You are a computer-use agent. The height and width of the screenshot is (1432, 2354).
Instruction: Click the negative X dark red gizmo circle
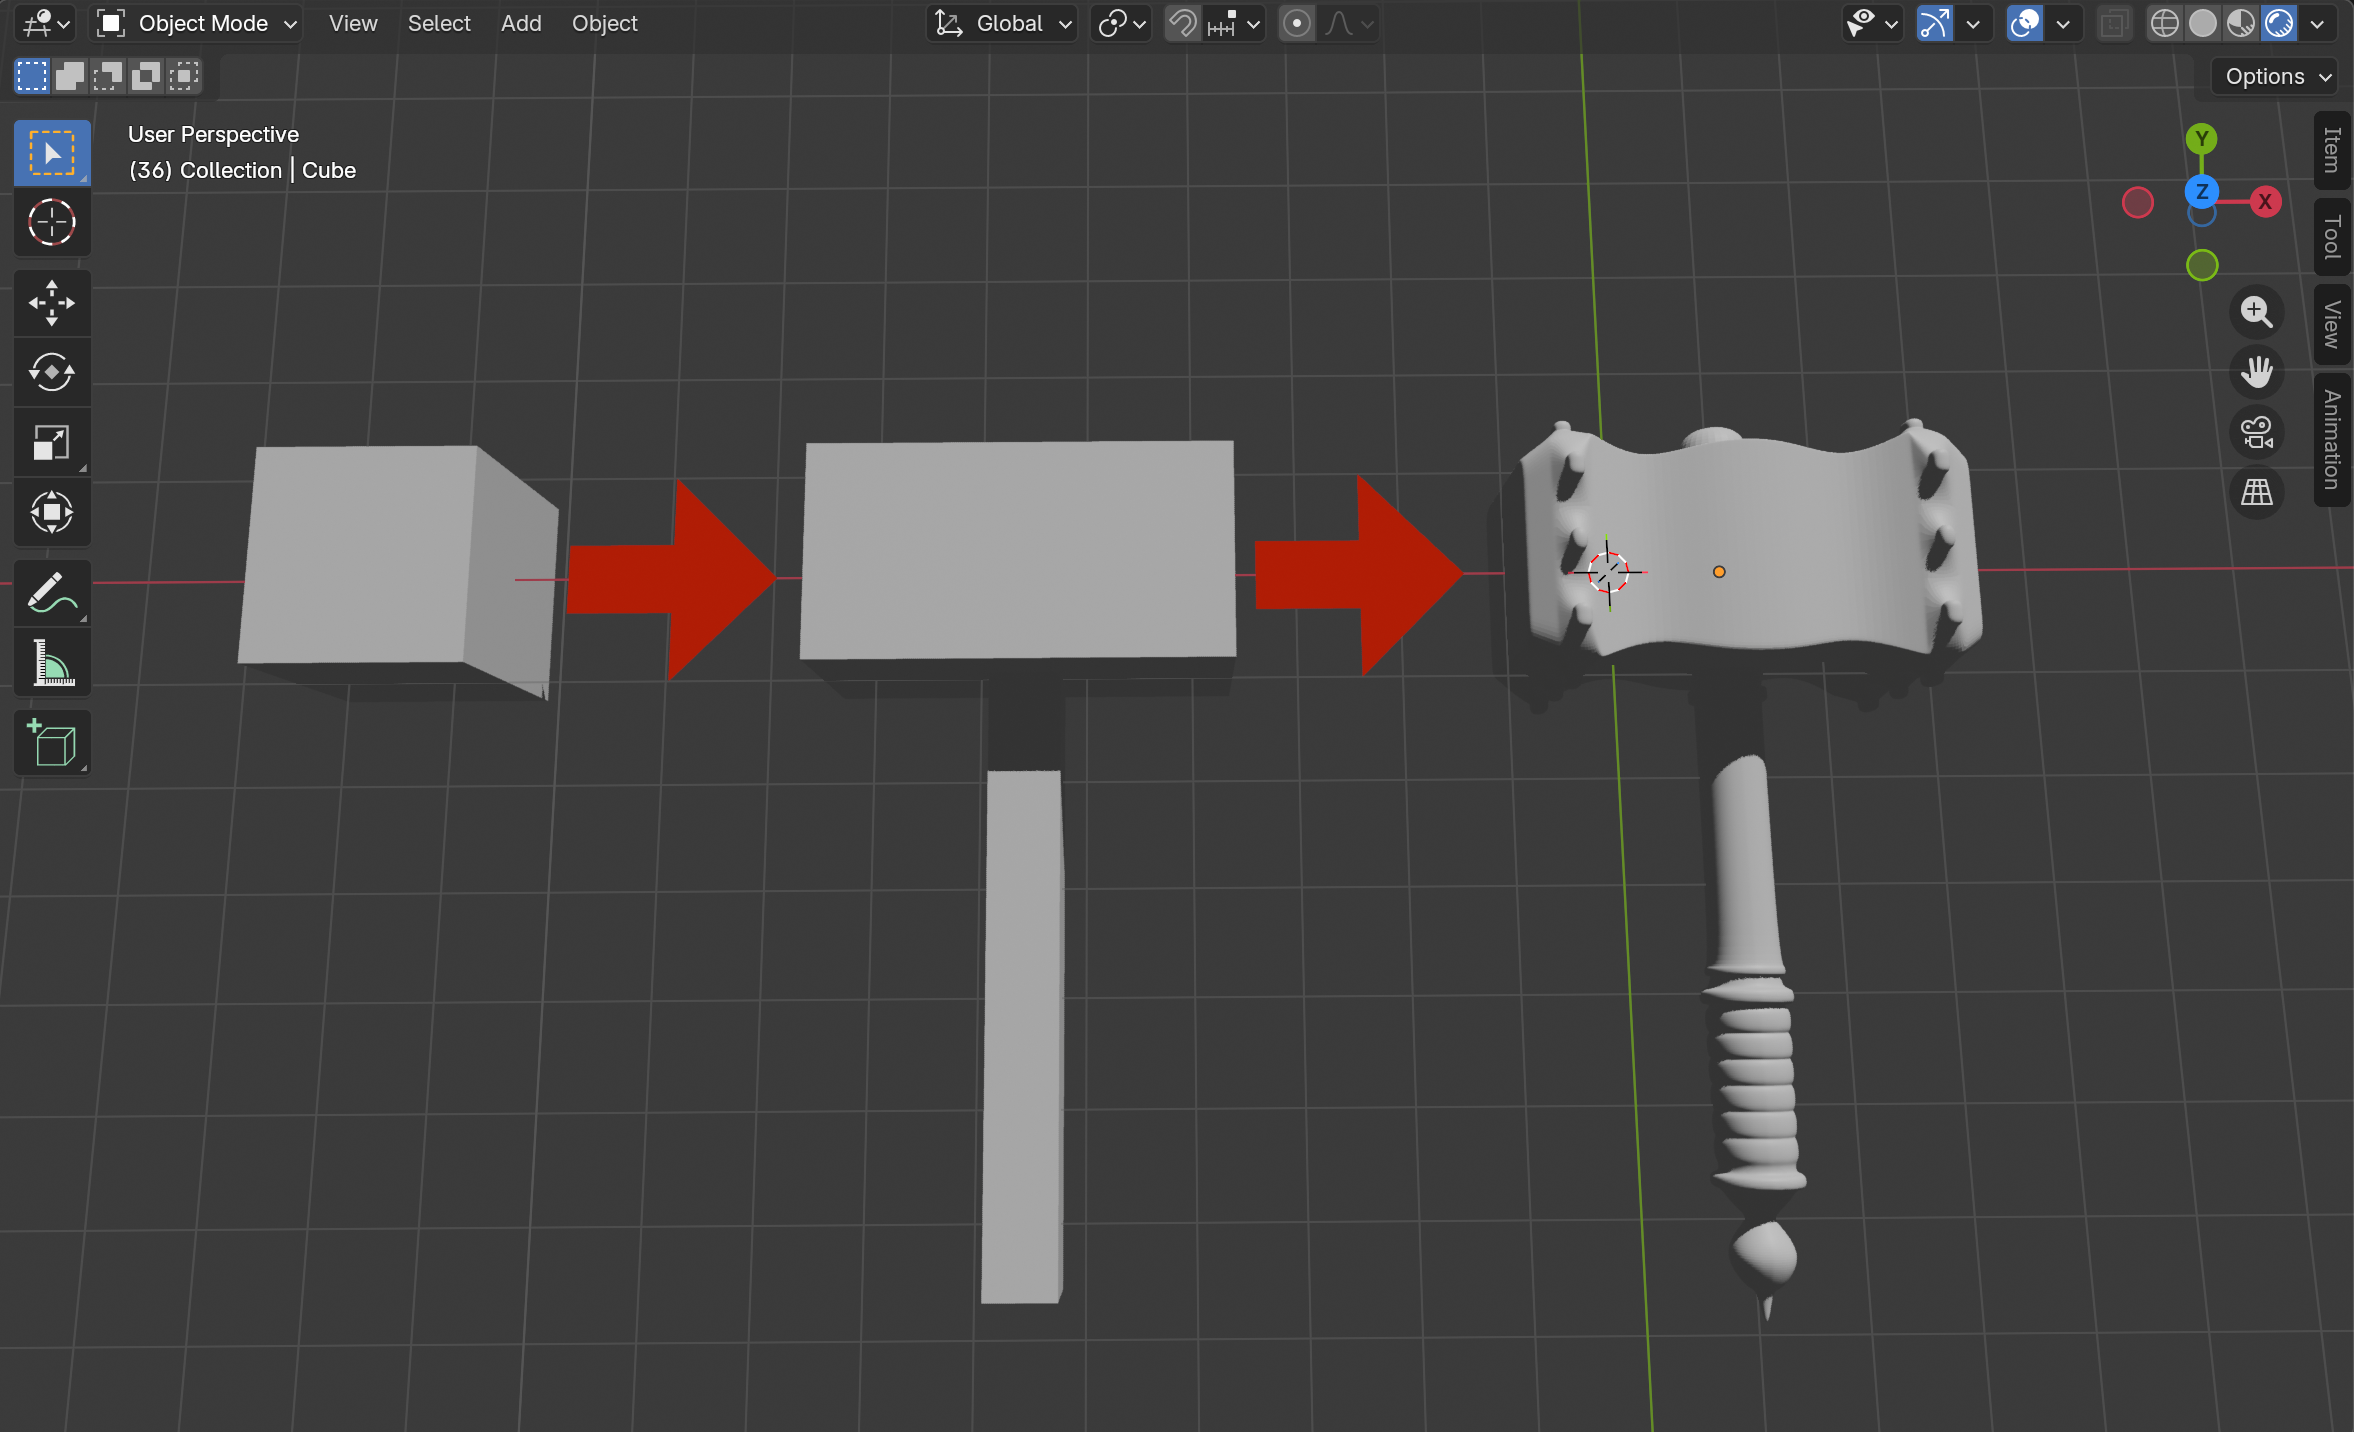point(2138,203)
